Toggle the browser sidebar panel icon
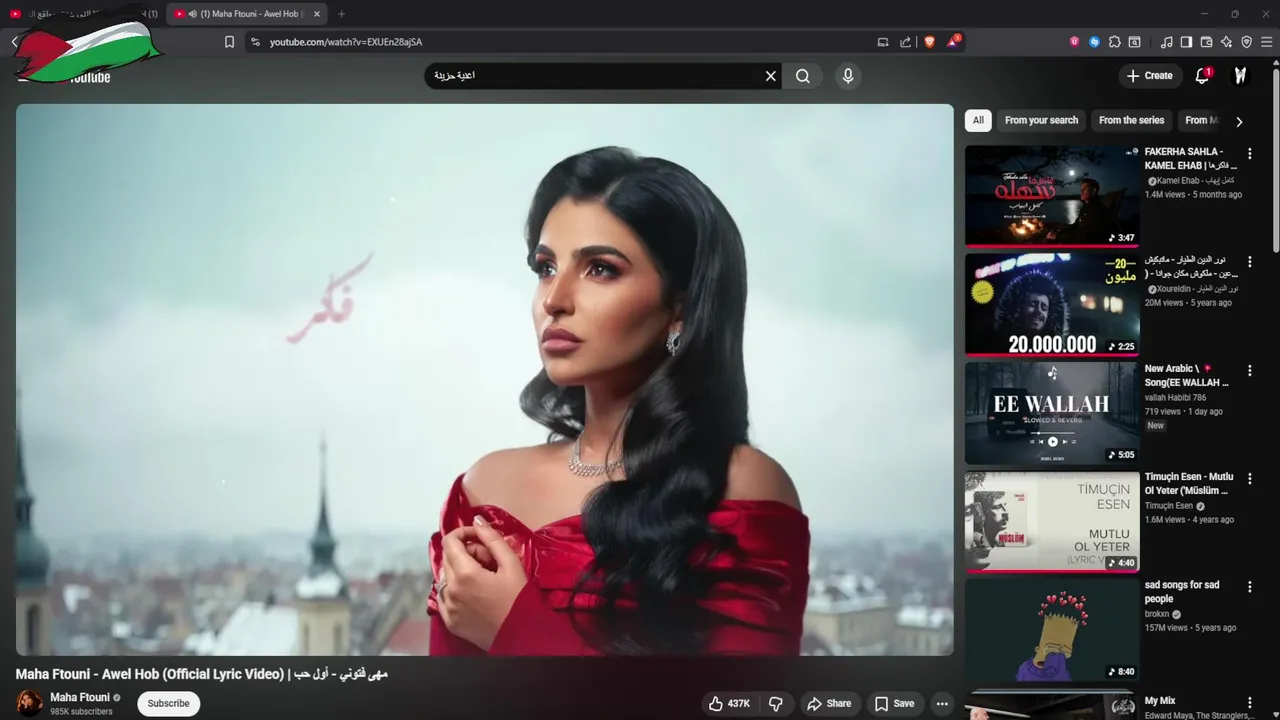The width and height of the screenshot is (1280, 720). click(x=1186, y=42)
